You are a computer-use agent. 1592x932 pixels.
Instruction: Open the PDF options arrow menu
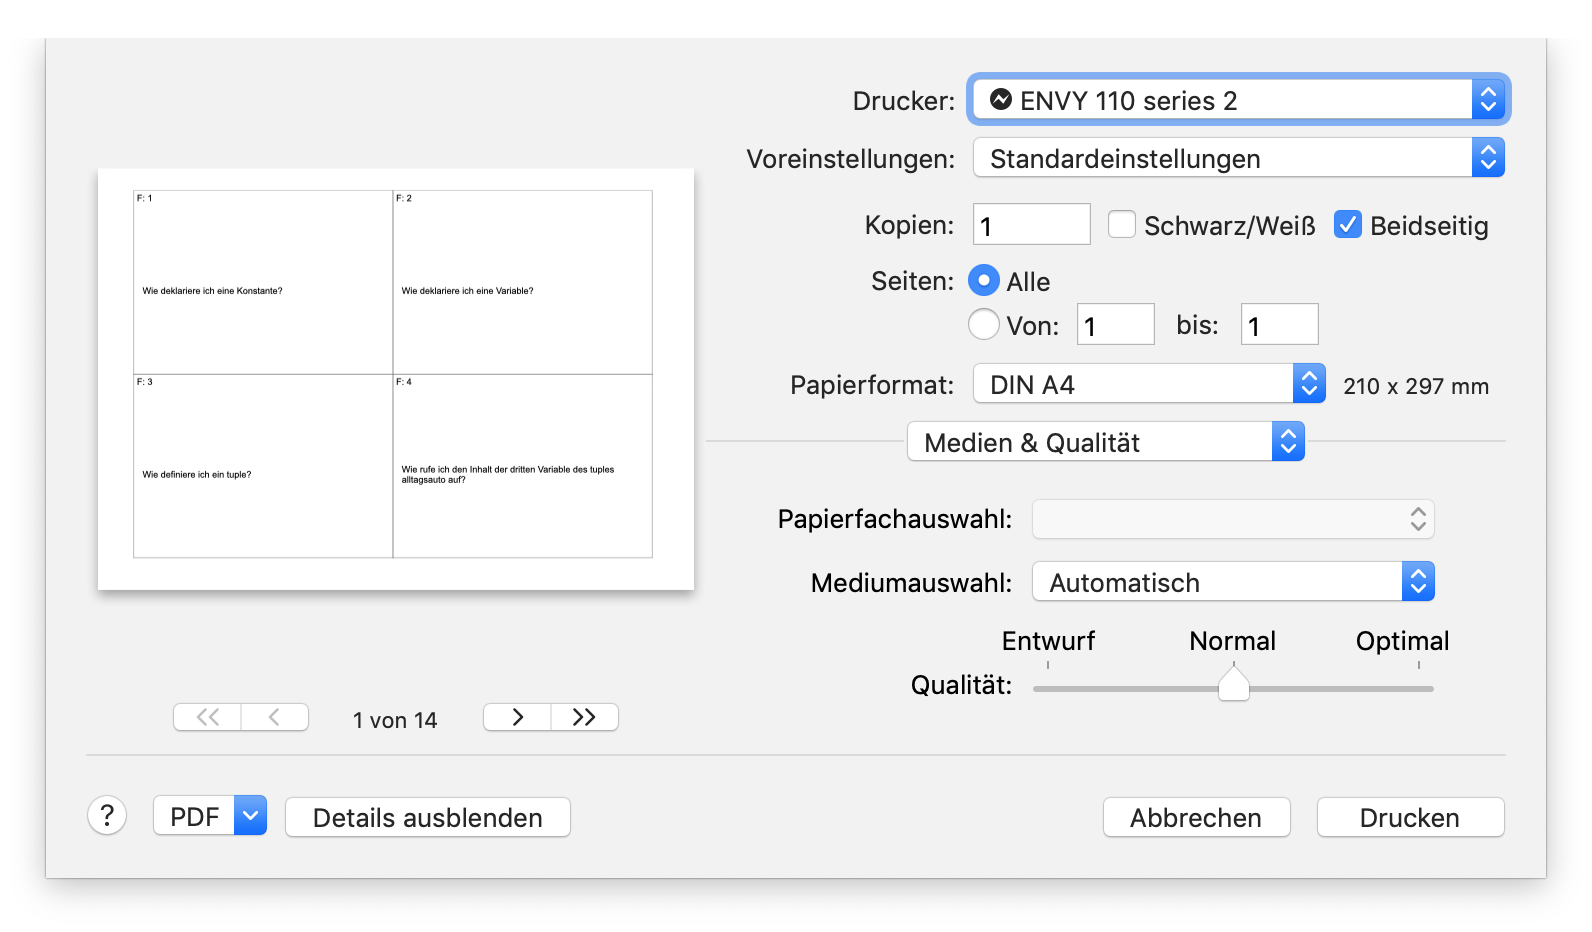250,816
